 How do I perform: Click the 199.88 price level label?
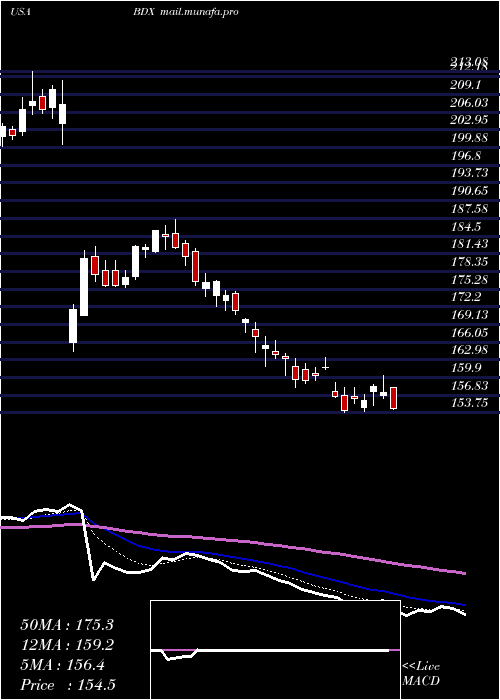pos(469,138)
